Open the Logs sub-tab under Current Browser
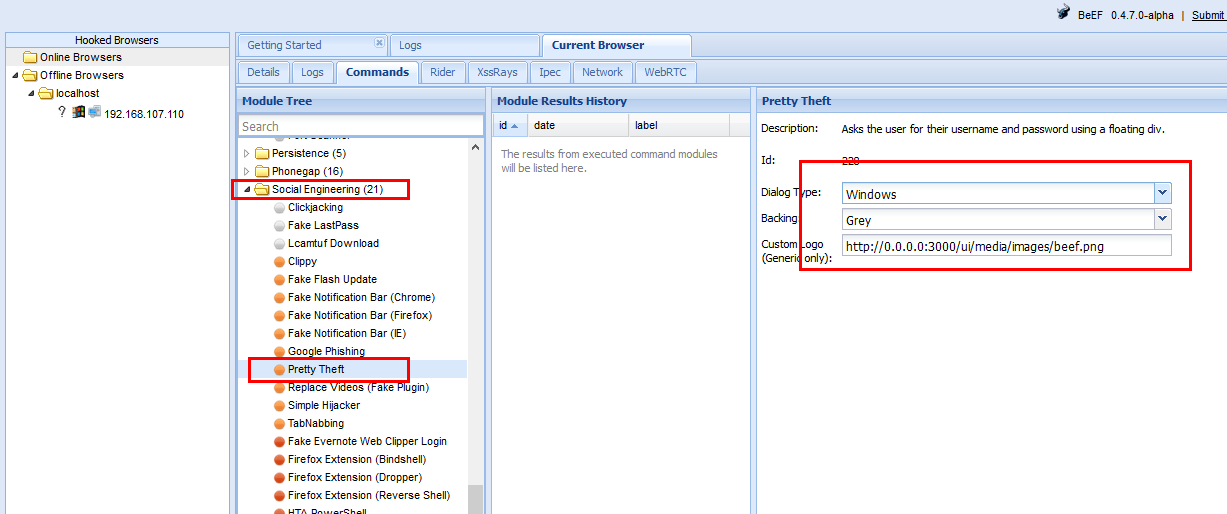 click(x=312, y=72)
